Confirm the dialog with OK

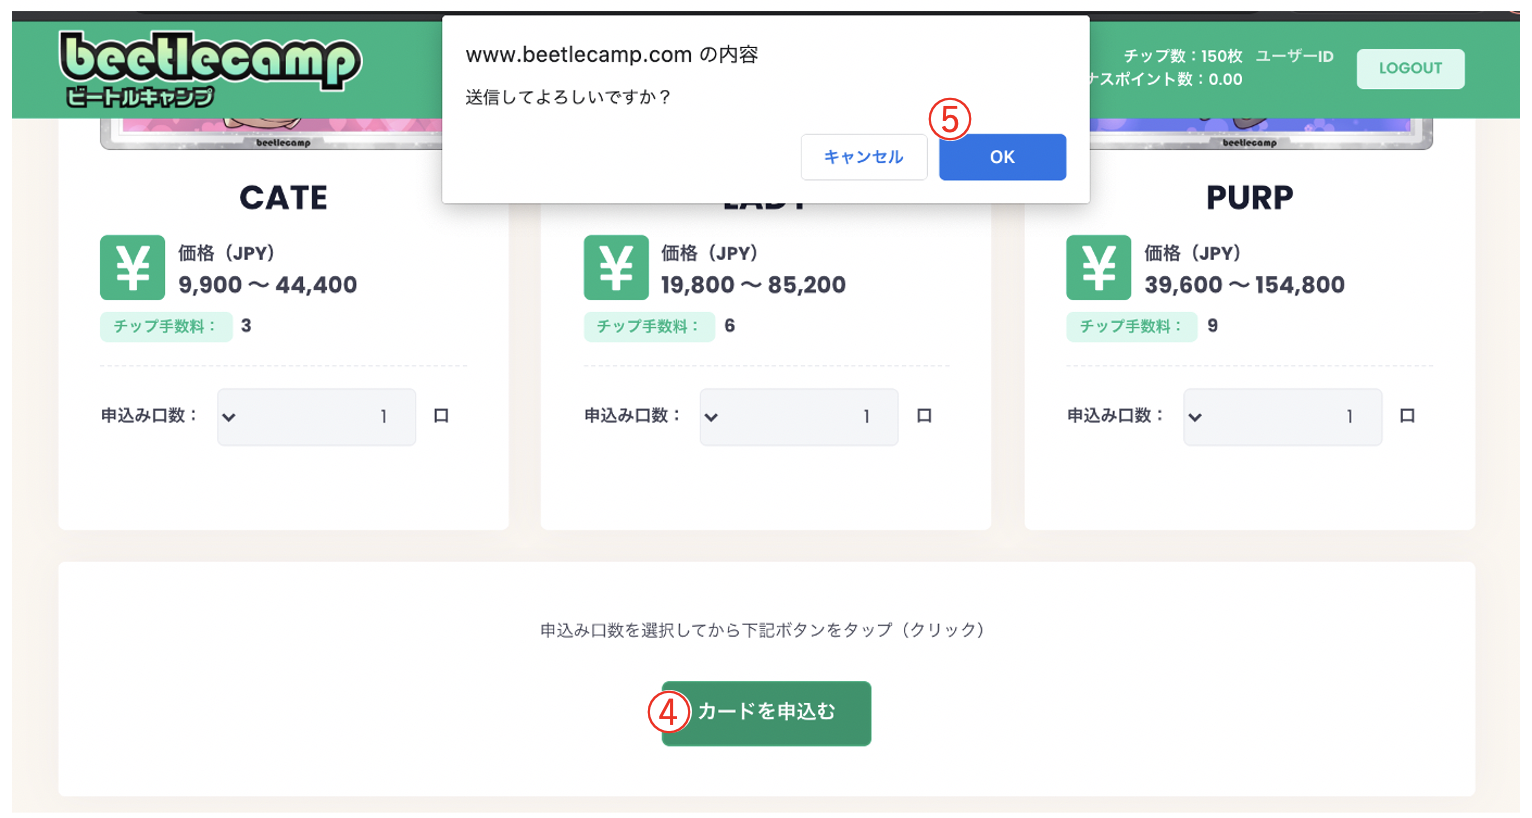[x=1002, y=157]
